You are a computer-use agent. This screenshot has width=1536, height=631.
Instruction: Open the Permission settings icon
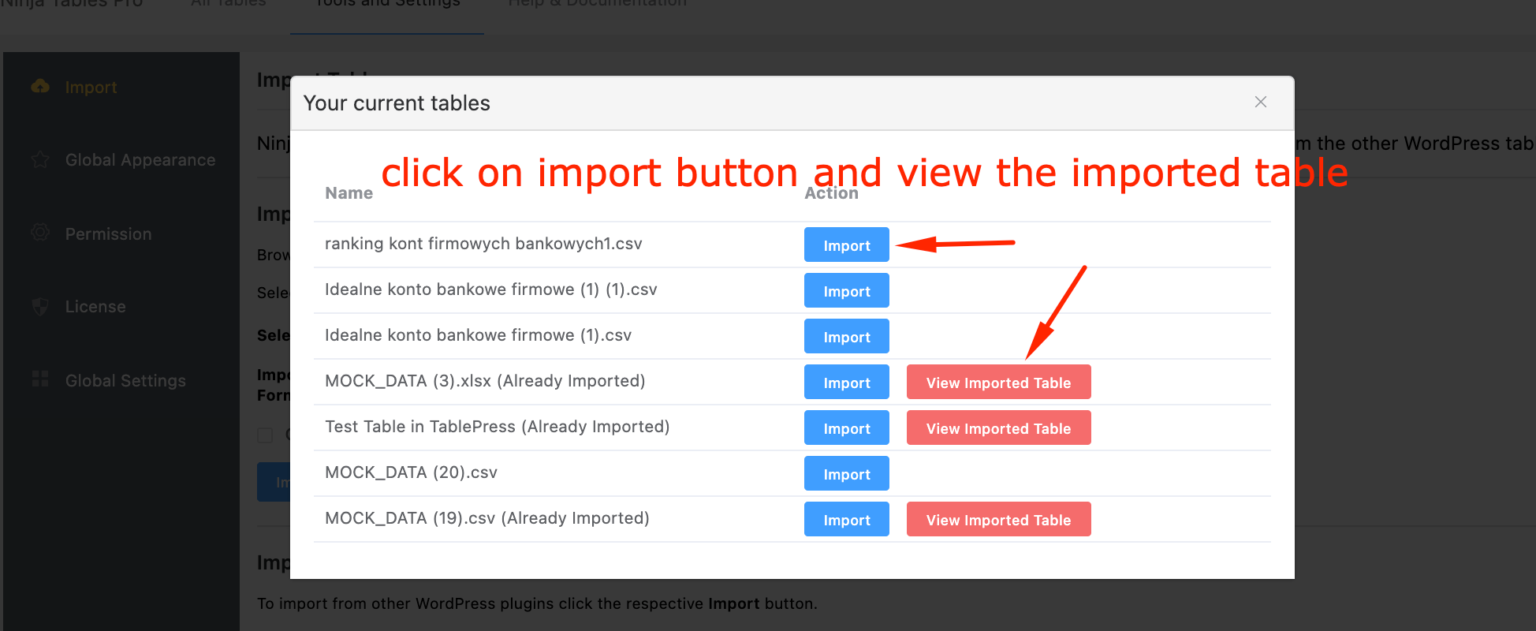40,233
